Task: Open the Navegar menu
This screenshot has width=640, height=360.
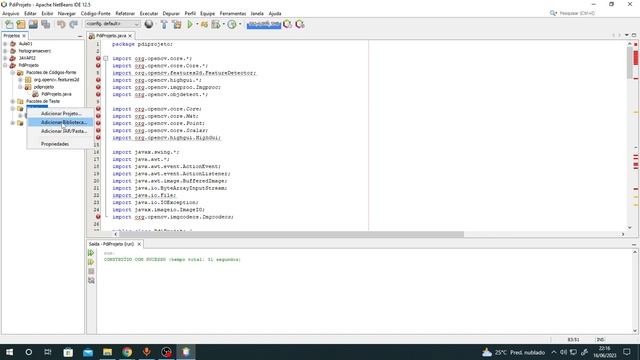Action: 67,13
